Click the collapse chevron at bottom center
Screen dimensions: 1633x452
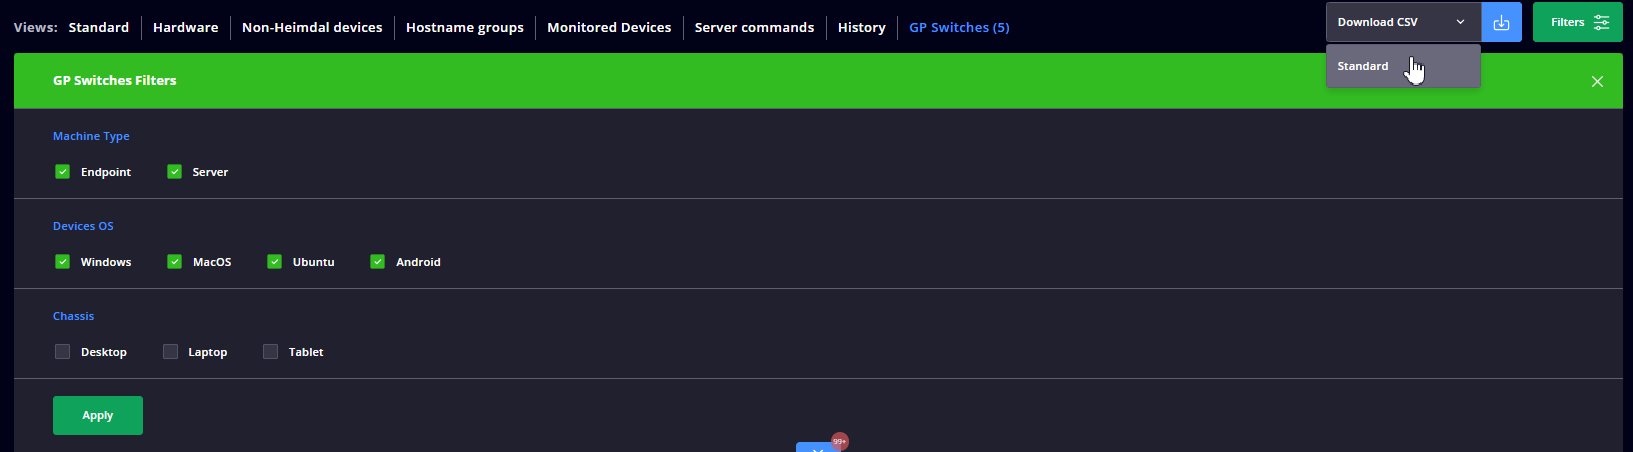coord(817,448)
